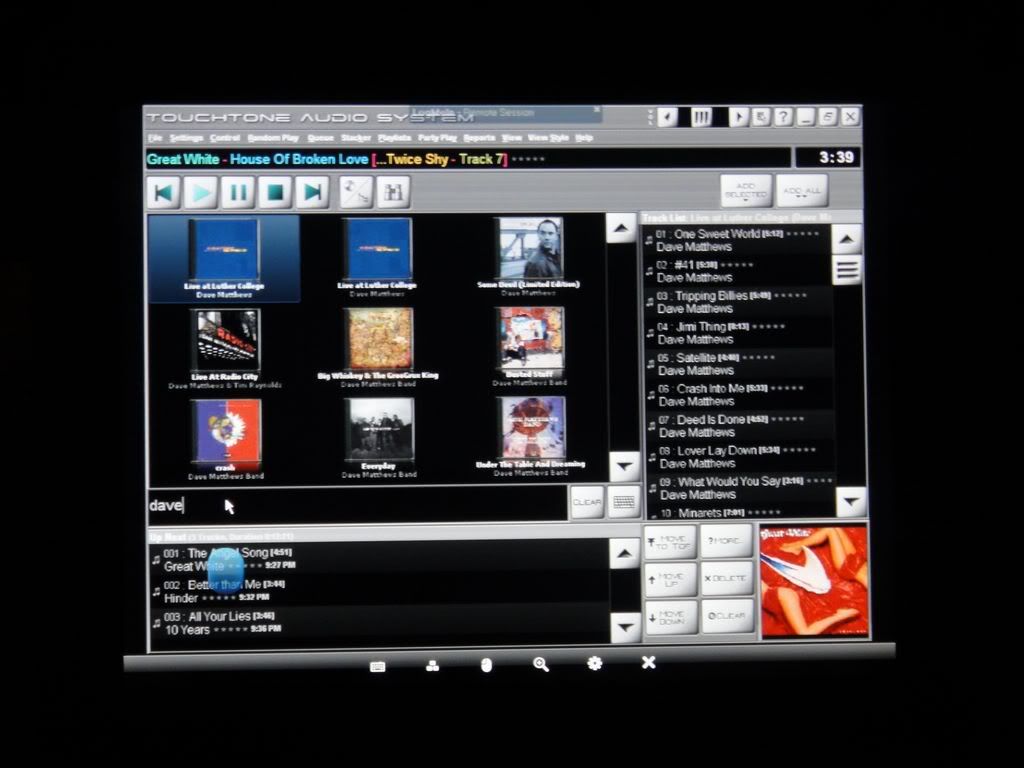Viewport: 1024px width, 768px height.
Task: Click the track list scroll up arrow
Action: click(847, 239)
